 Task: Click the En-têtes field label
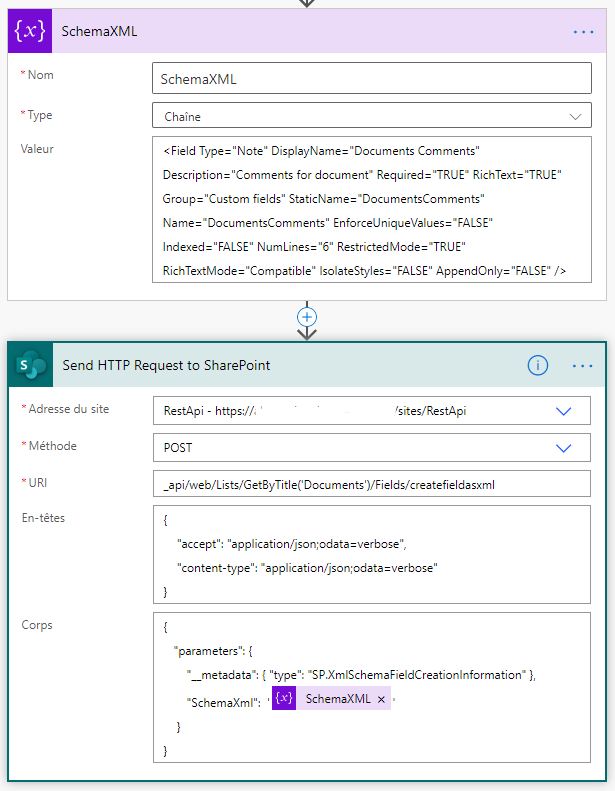pyautogui.click(x=43, y=518)
